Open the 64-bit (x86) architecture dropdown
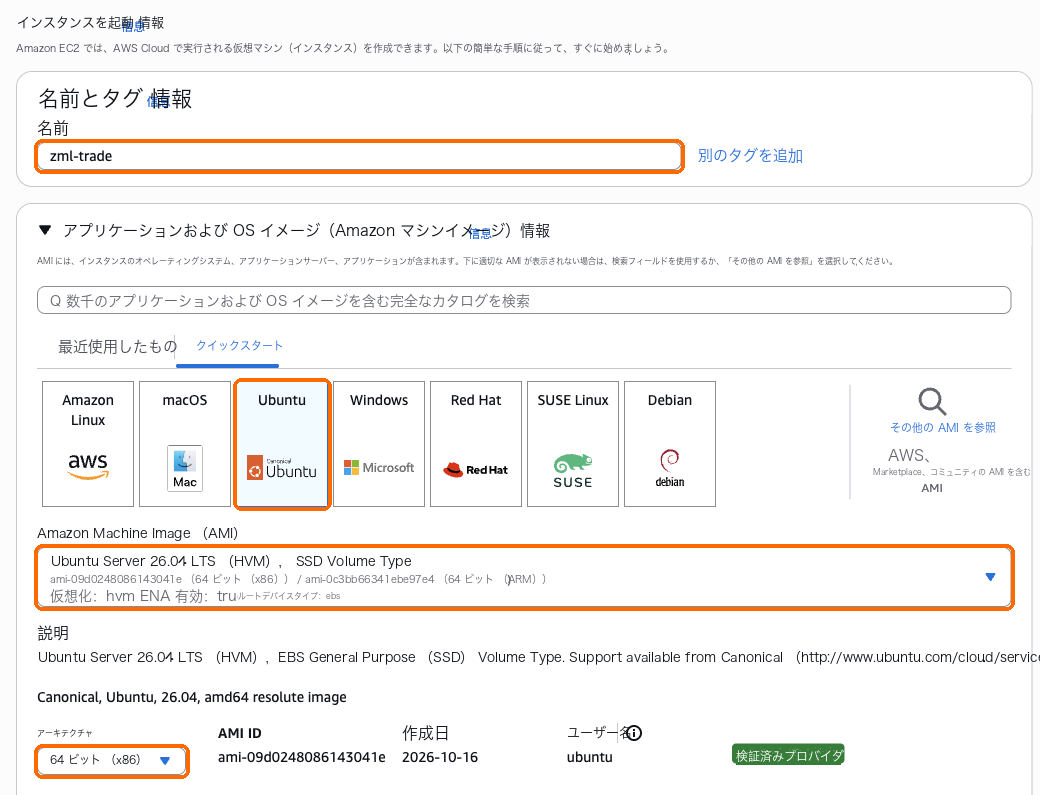Screen dimensions: 1040x795 (x=111, y=760)
